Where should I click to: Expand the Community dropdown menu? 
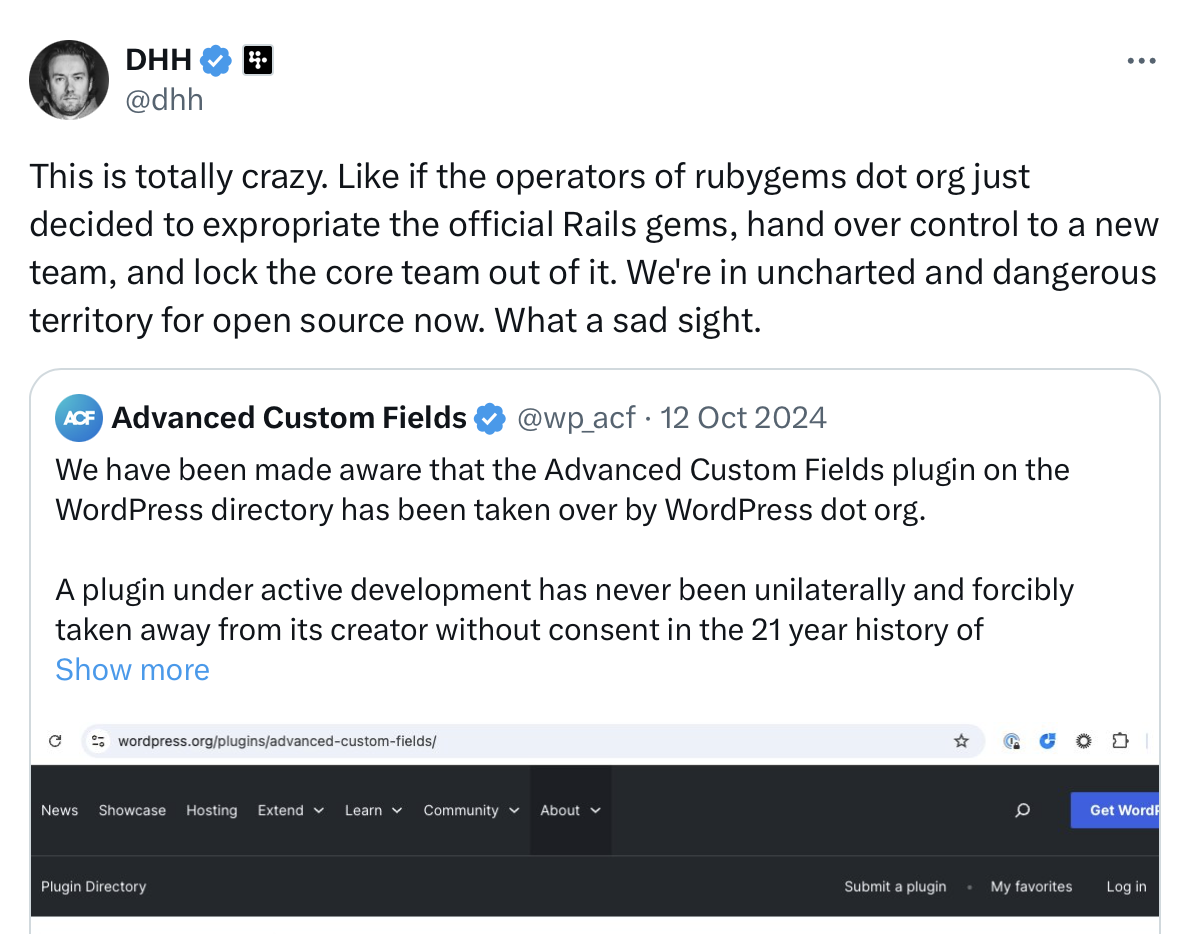(x=471, y=810)
